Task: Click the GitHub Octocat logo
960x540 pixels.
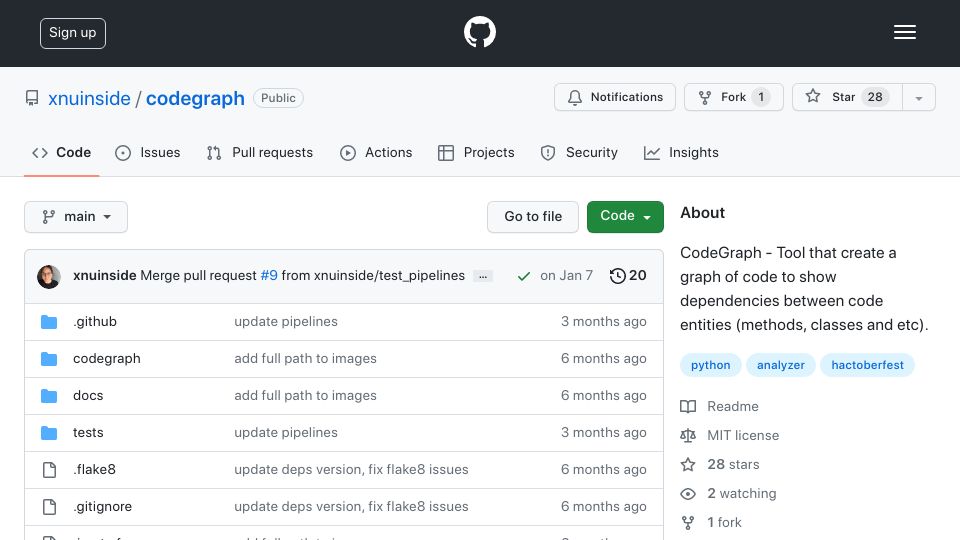Action: pyautogui.click(x=479, y=32)
